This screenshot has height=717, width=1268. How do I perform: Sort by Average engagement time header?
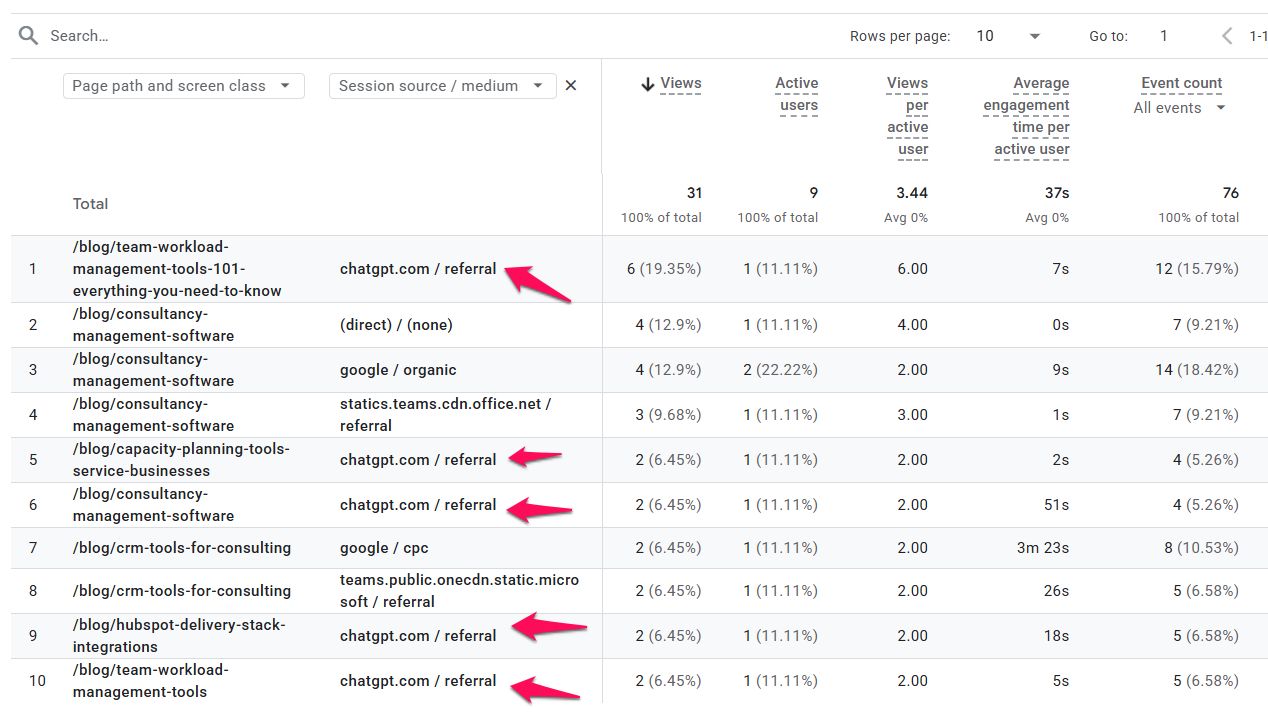(1026, 117)
